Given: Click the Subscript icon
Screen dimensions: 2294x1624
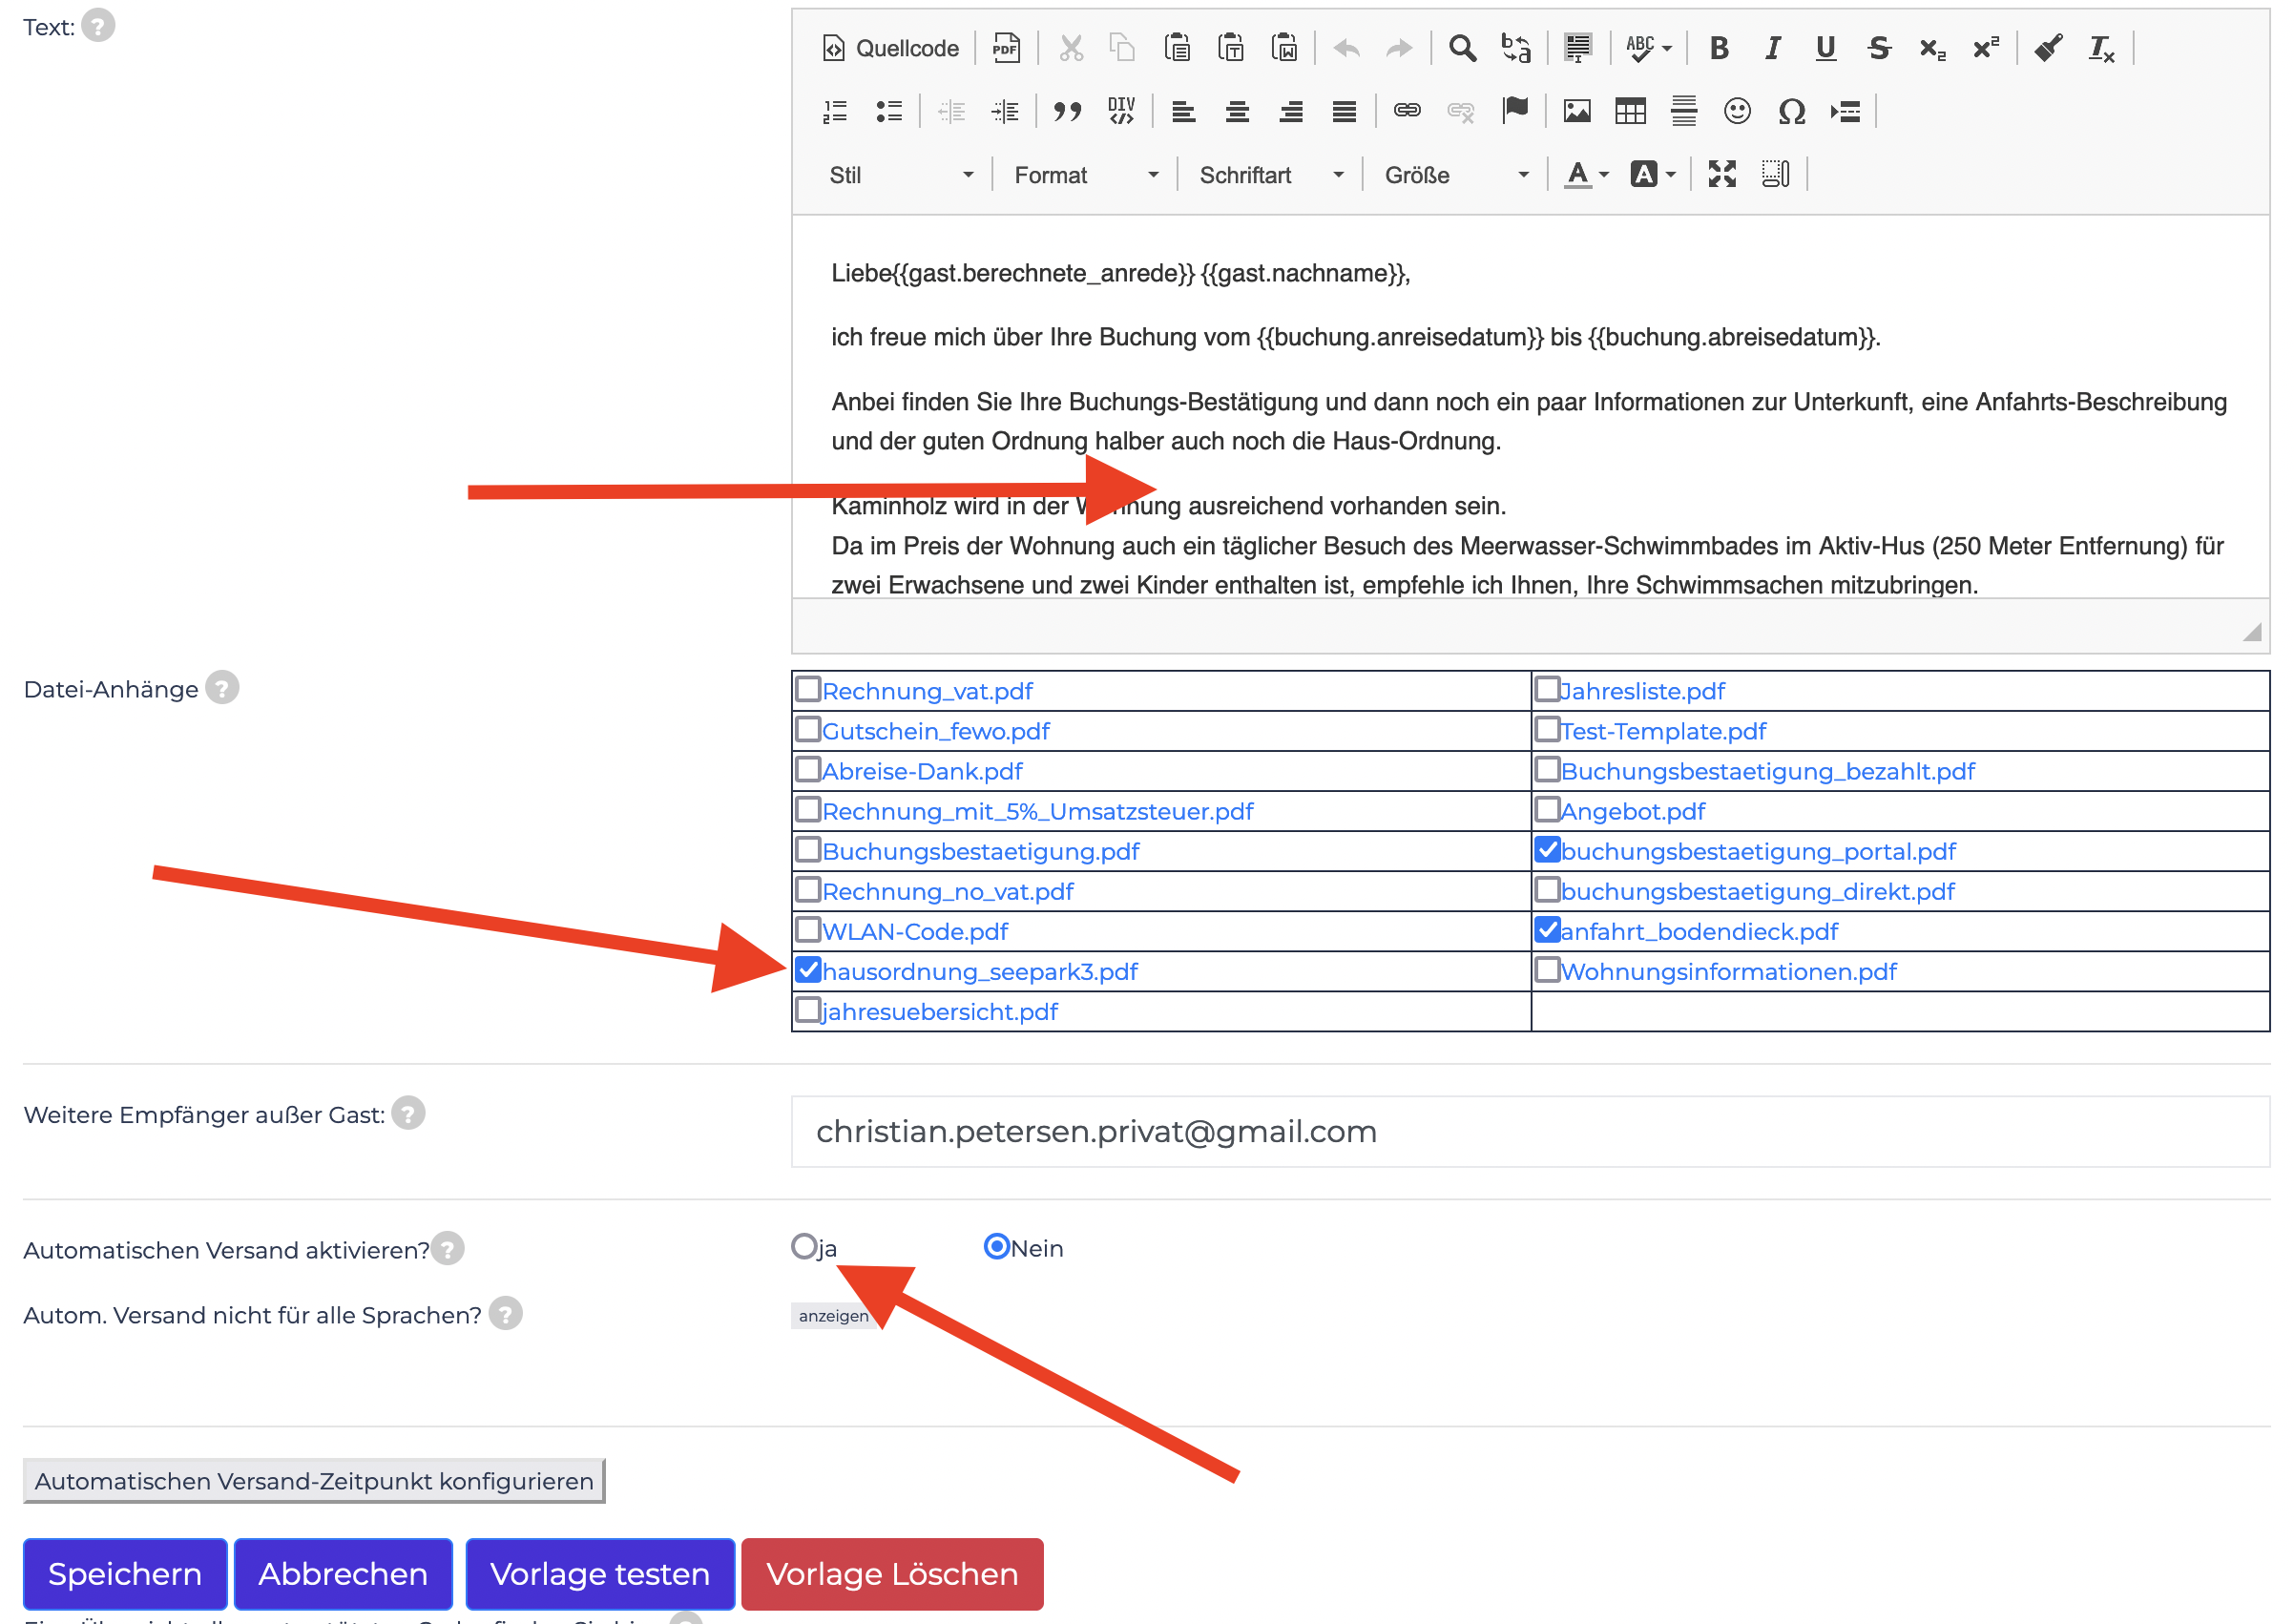Looking at the screenshot, I should point(1932,48).
